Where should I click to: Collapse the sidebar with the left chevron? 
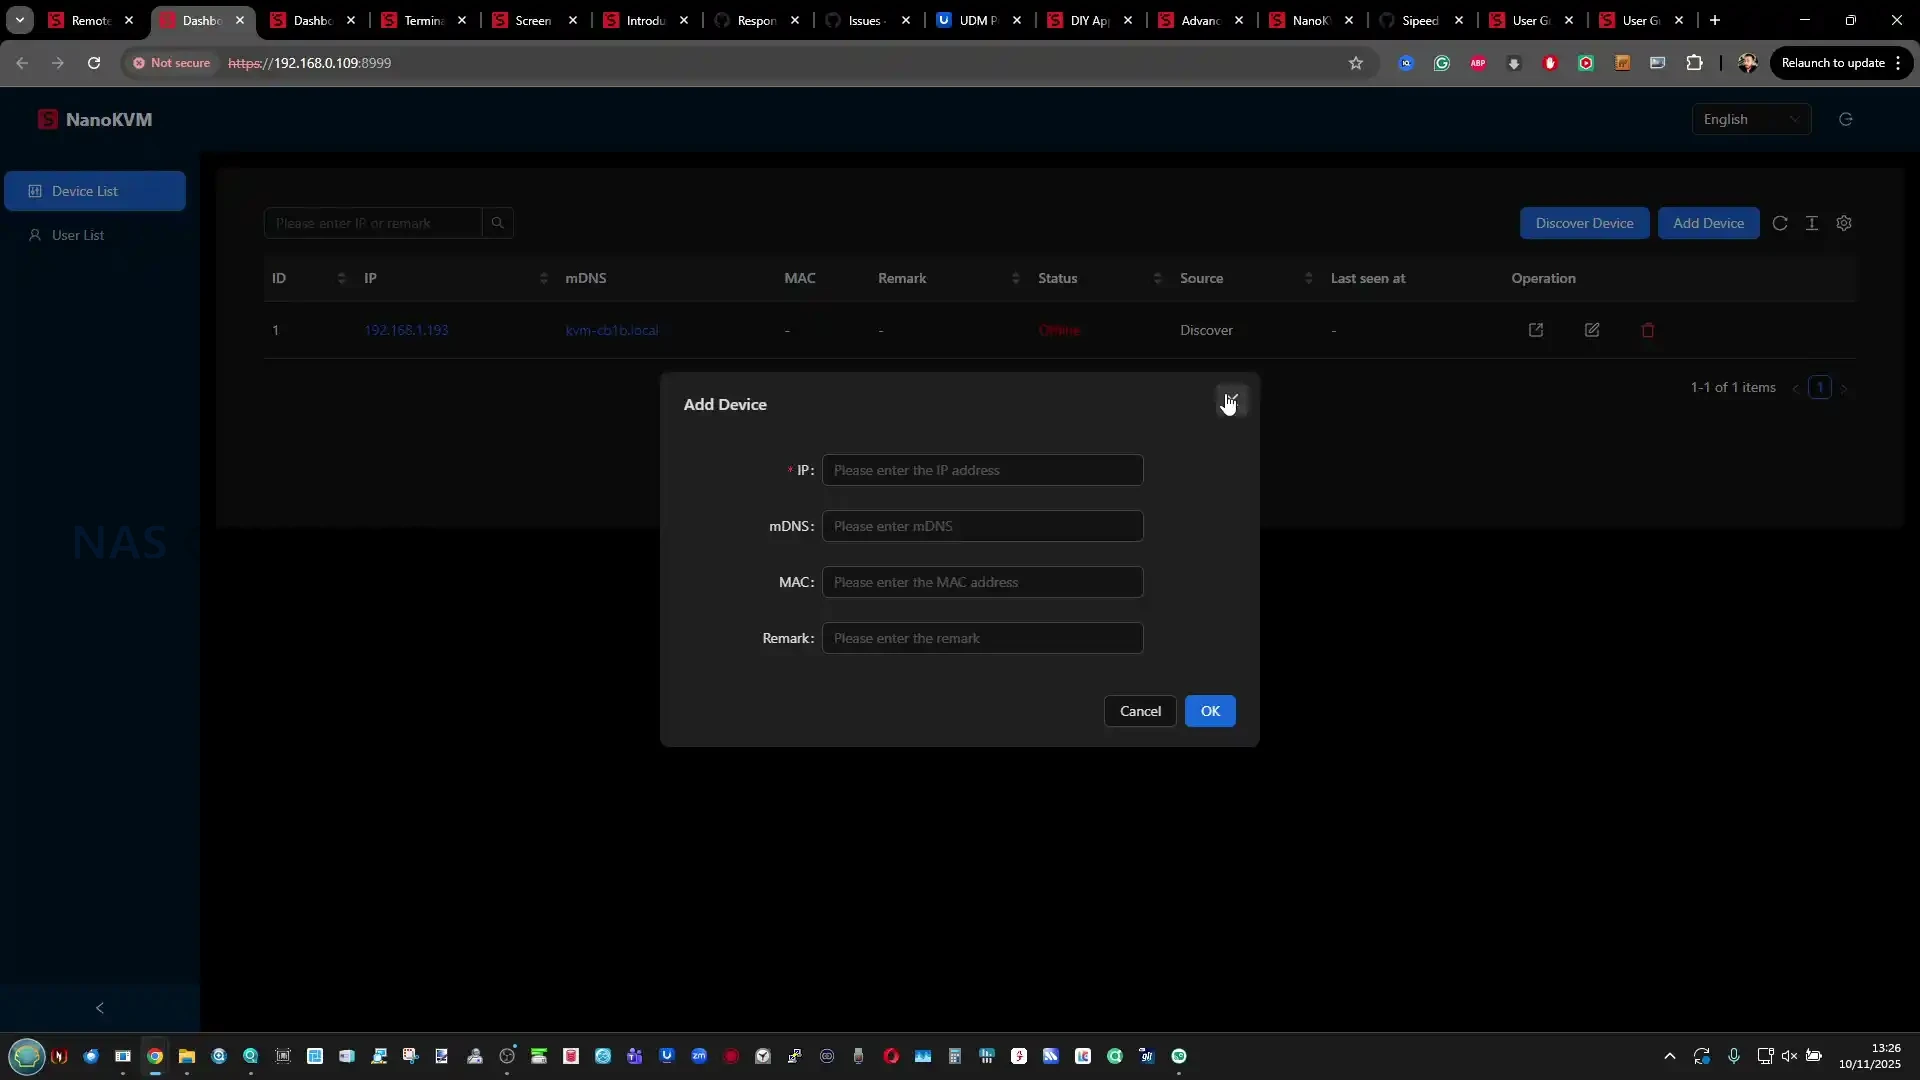99,1008
